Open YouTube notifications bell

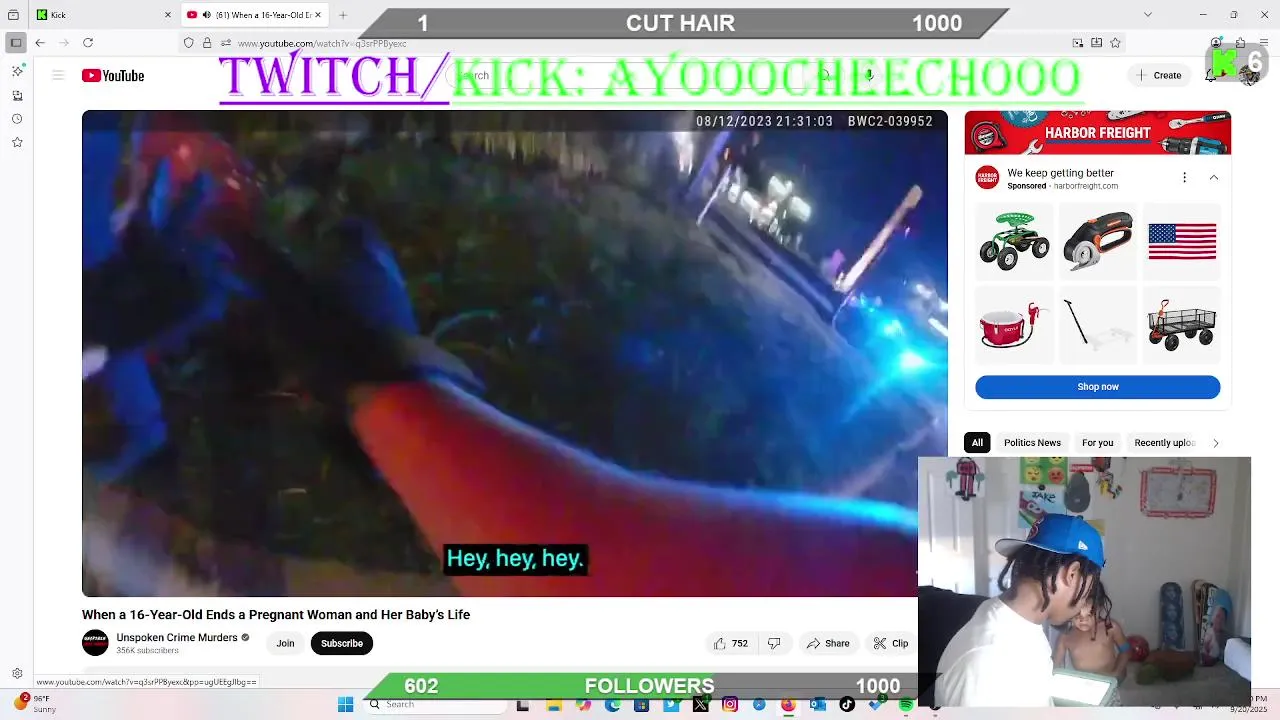pos(1212,75)
